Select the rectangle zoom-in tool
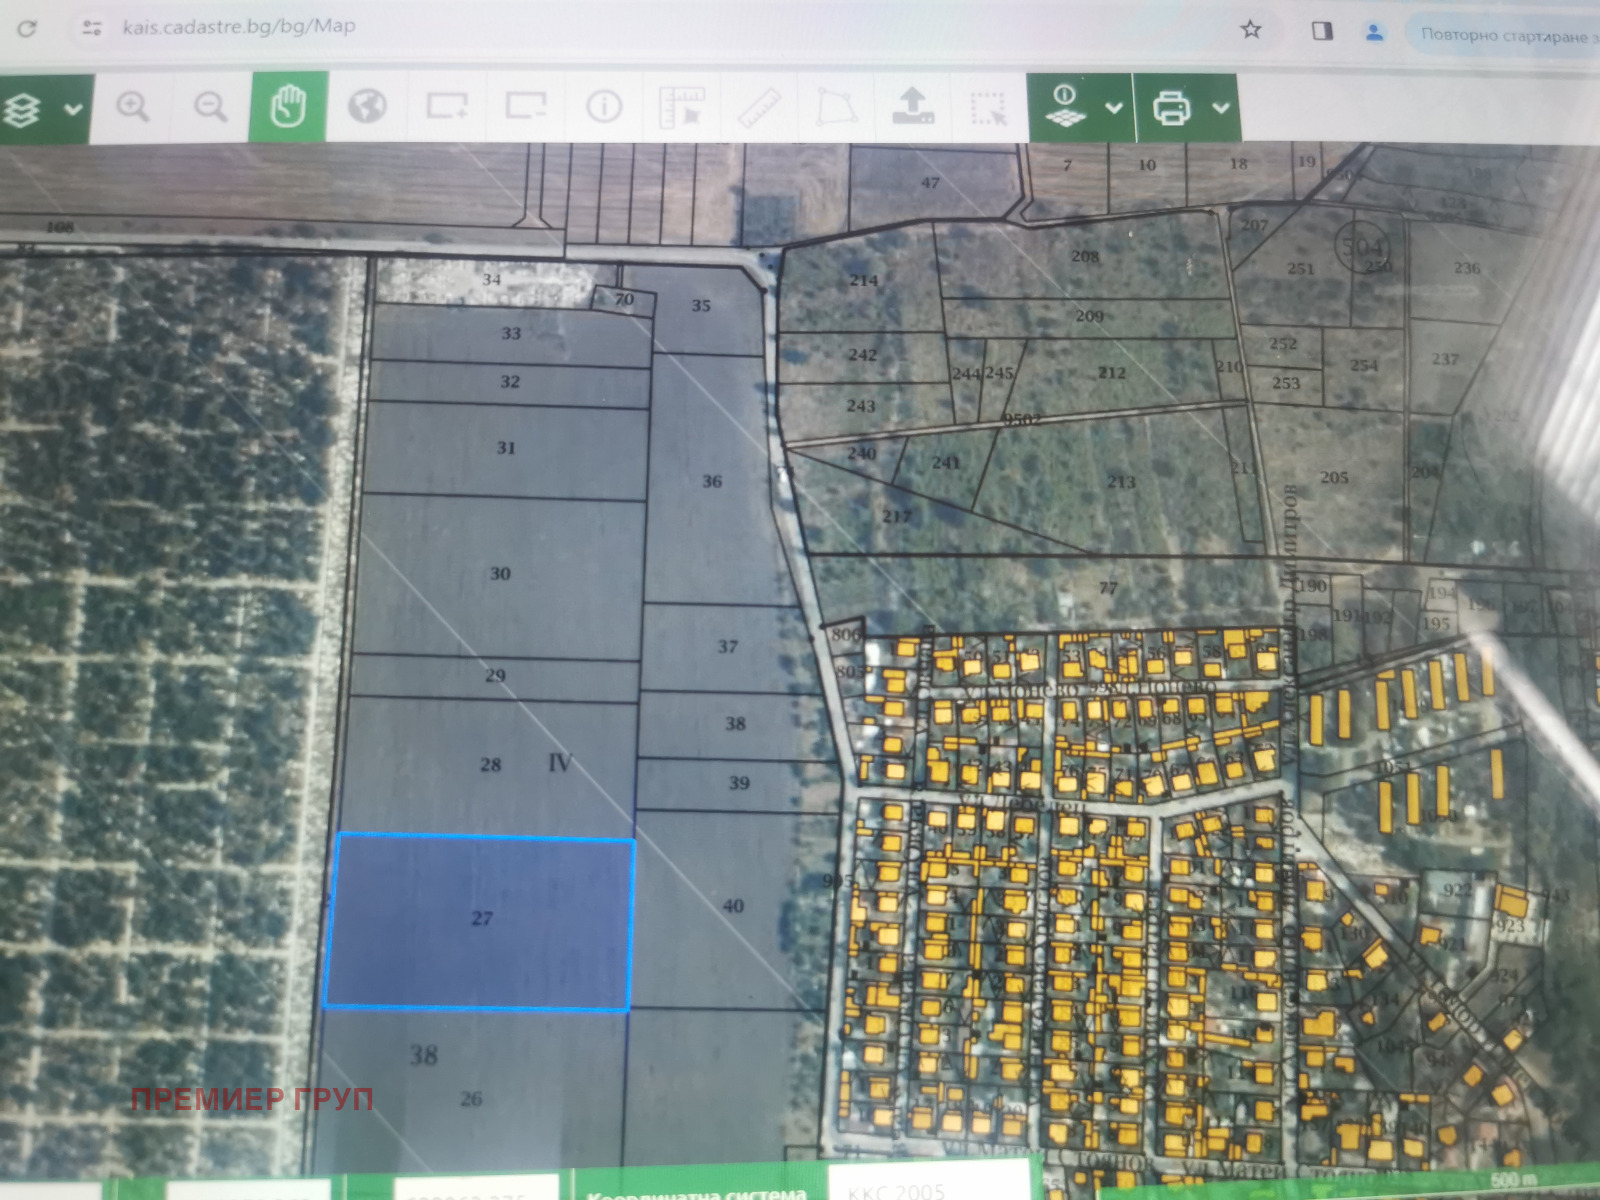Viewport: 1600px width, 1200px height. click(x=446, y=106)
